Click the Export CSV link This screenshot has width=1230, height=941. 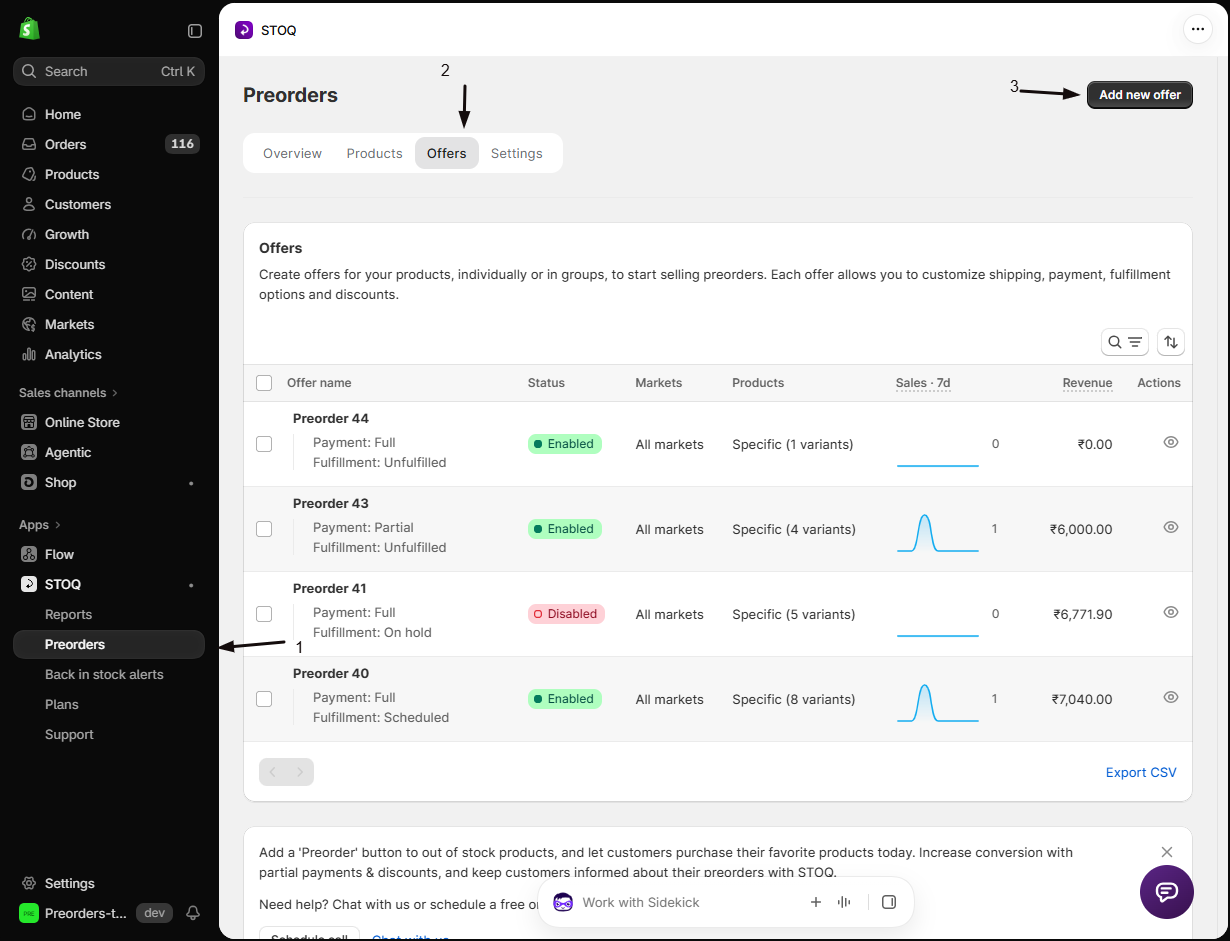pyautogui.click(x=1141, y=772)
